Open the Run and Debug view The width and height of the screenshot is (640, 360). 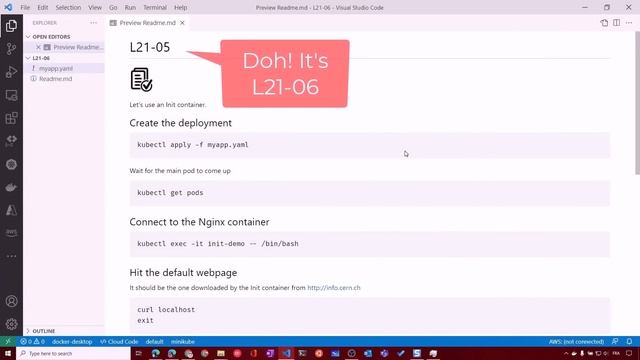(11, 72)
